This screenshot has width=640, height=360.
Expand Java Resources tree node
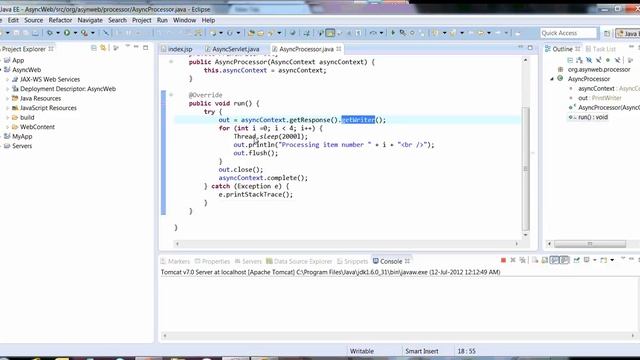(7, 98)
